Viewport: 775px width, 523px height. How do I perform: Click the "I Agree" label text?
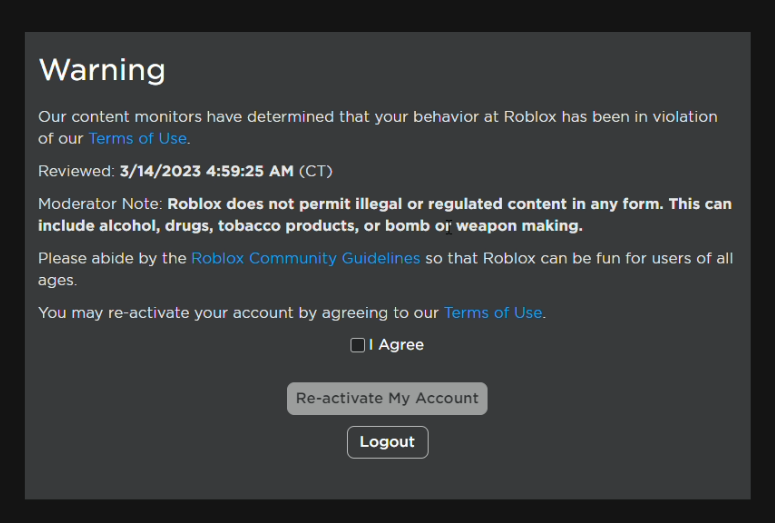point(396,345)
